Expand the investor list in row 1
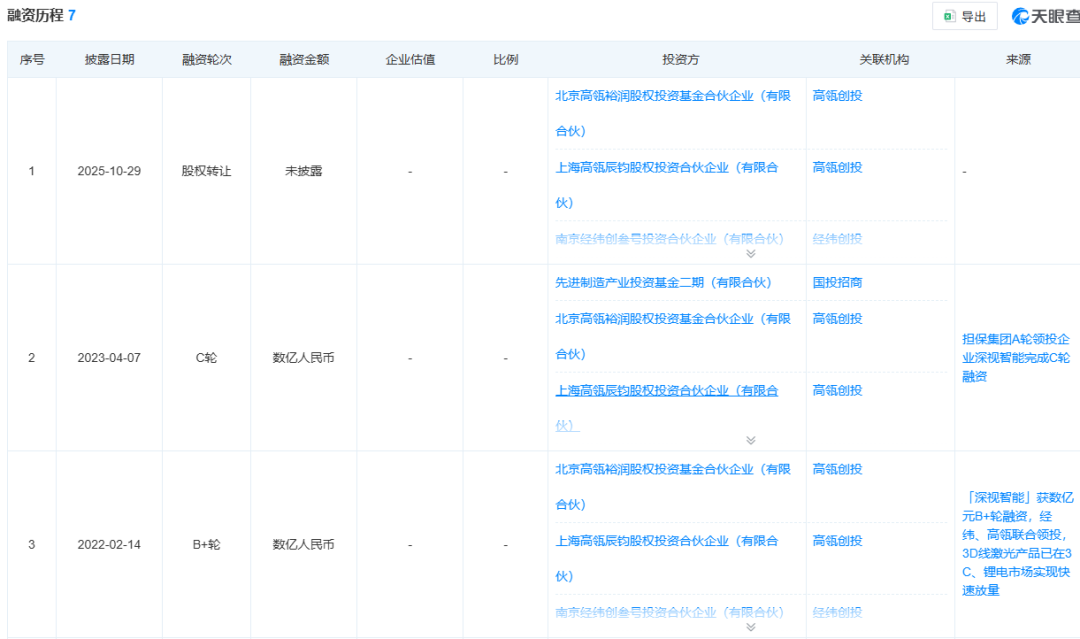This screenshot has height=639, width=1080. 751,254
